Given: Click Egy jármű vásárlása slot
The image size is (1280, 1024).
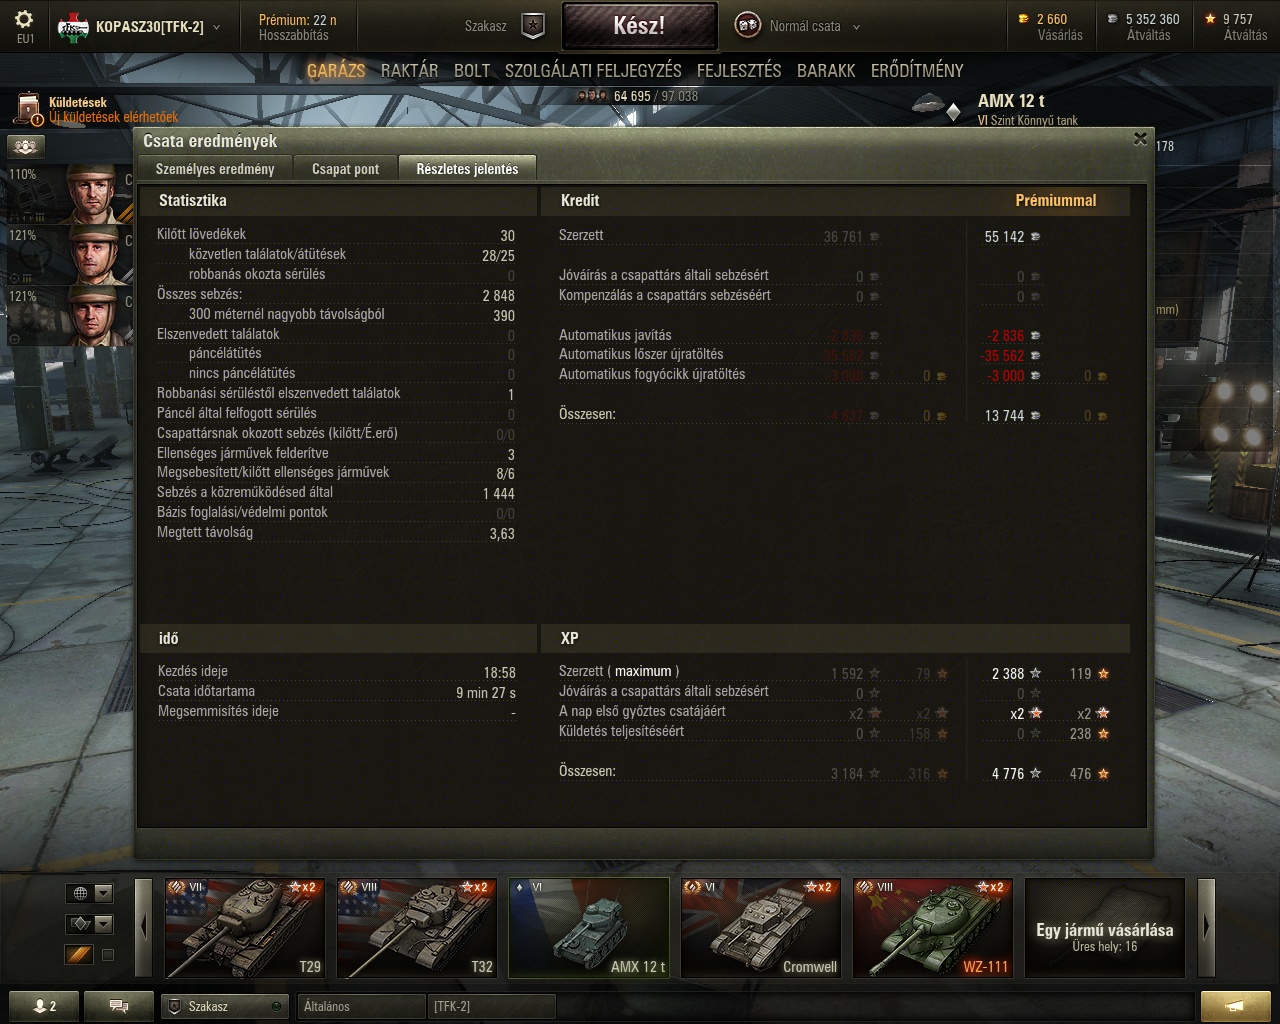Looking at the screenshot, I should click(x=1105, y=928).
